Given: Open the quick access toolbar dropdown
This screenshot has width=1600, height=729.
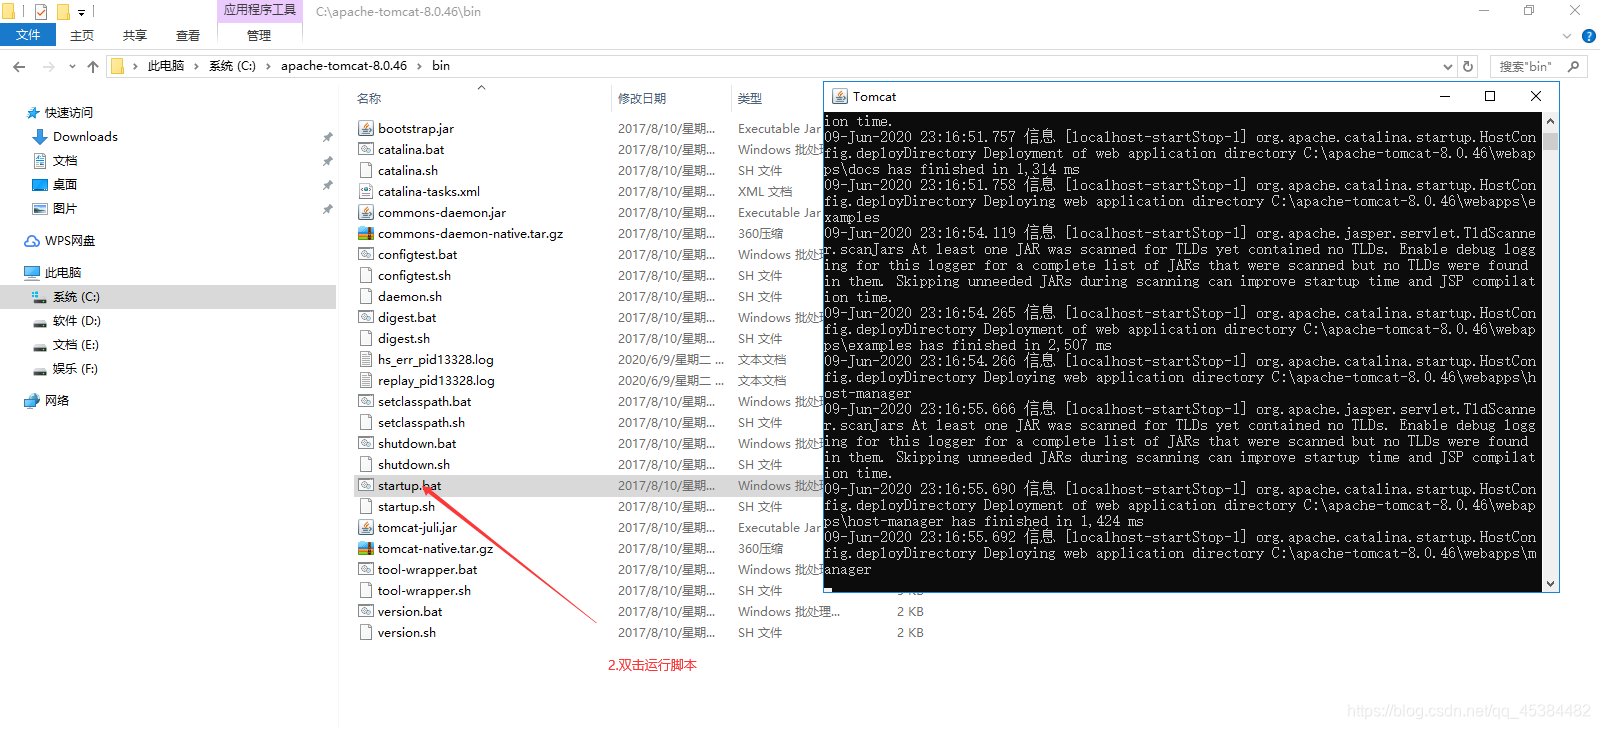Looking at the screenshot, I should point(81,12).
